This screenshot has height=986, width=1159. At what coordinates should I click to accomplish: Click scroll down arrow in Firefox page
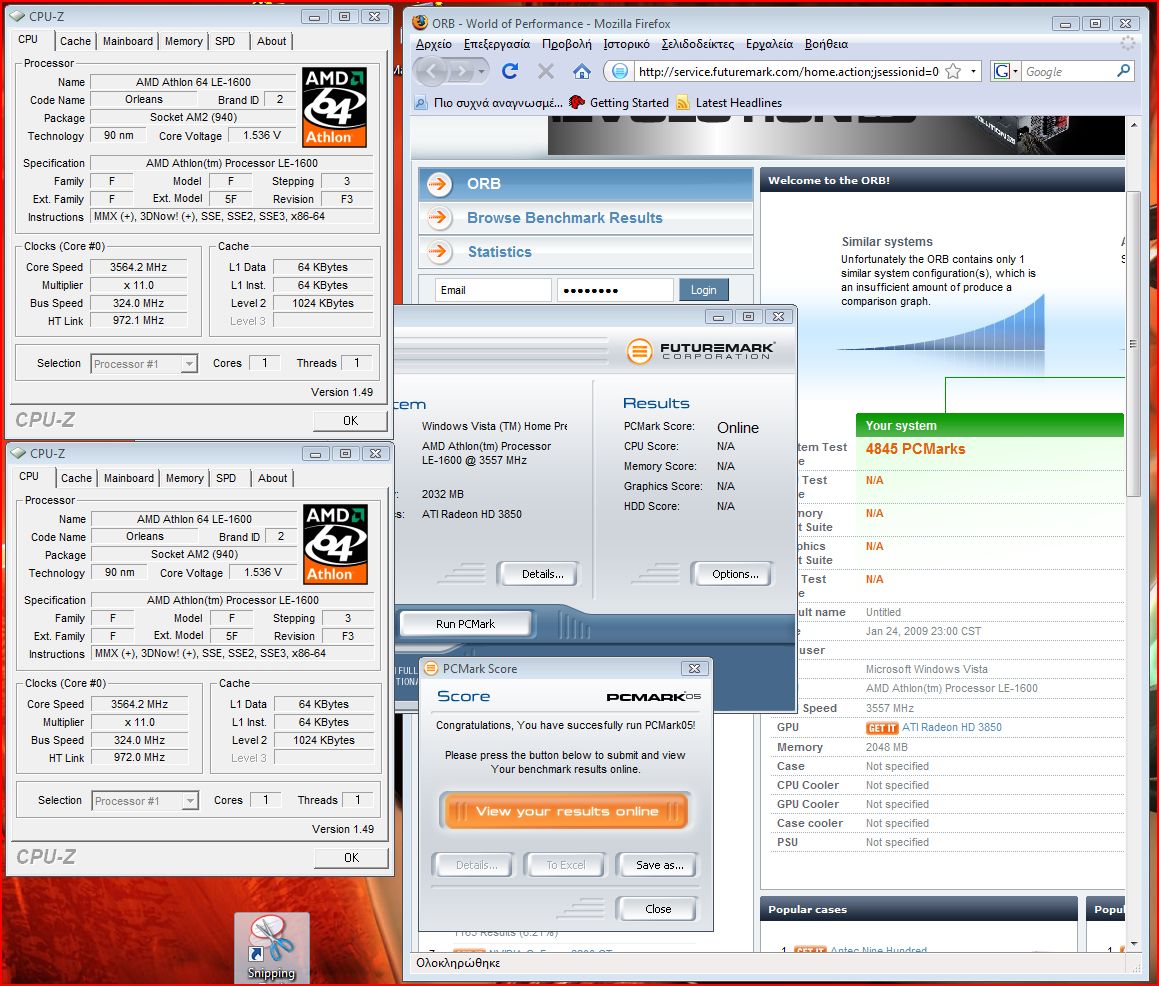(x=1134, y=944)
